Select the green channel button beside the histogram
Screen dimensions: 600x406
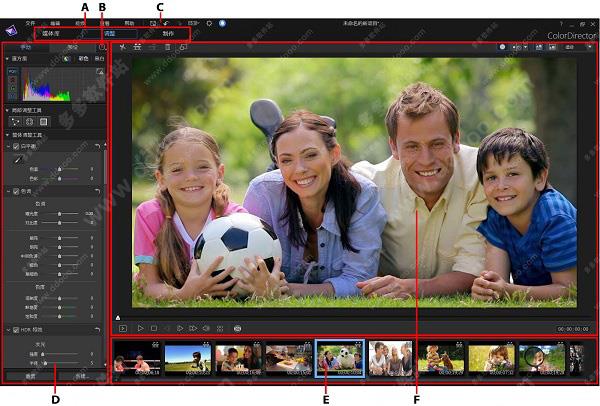click(x=13, y=88)
